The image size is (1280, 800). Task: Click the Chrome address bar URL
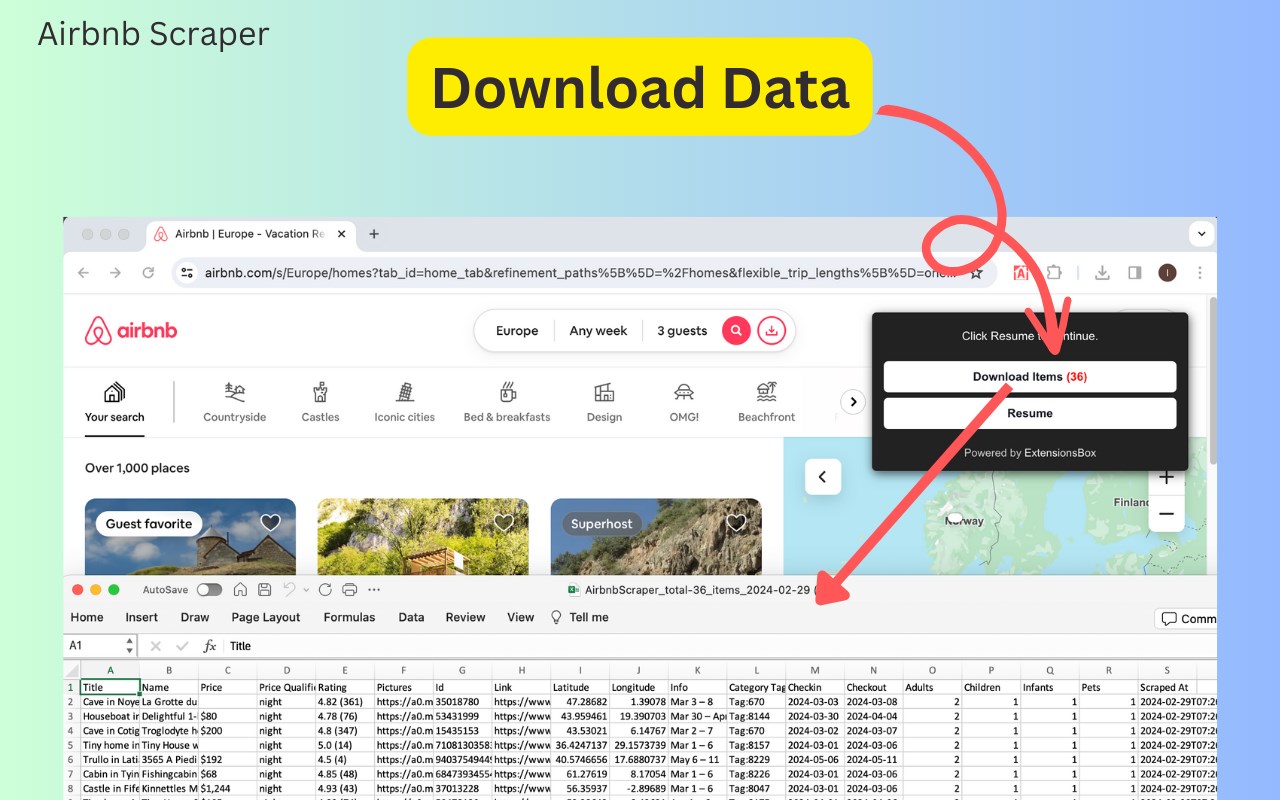click(x=580, y=273)
